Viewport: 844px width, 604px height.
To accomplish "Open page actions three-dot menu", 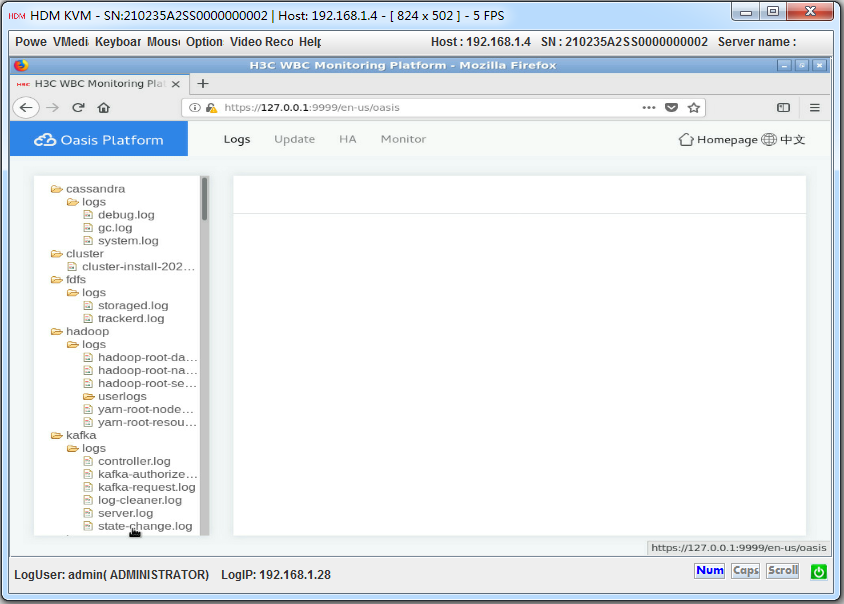I will tap(649, 108).
